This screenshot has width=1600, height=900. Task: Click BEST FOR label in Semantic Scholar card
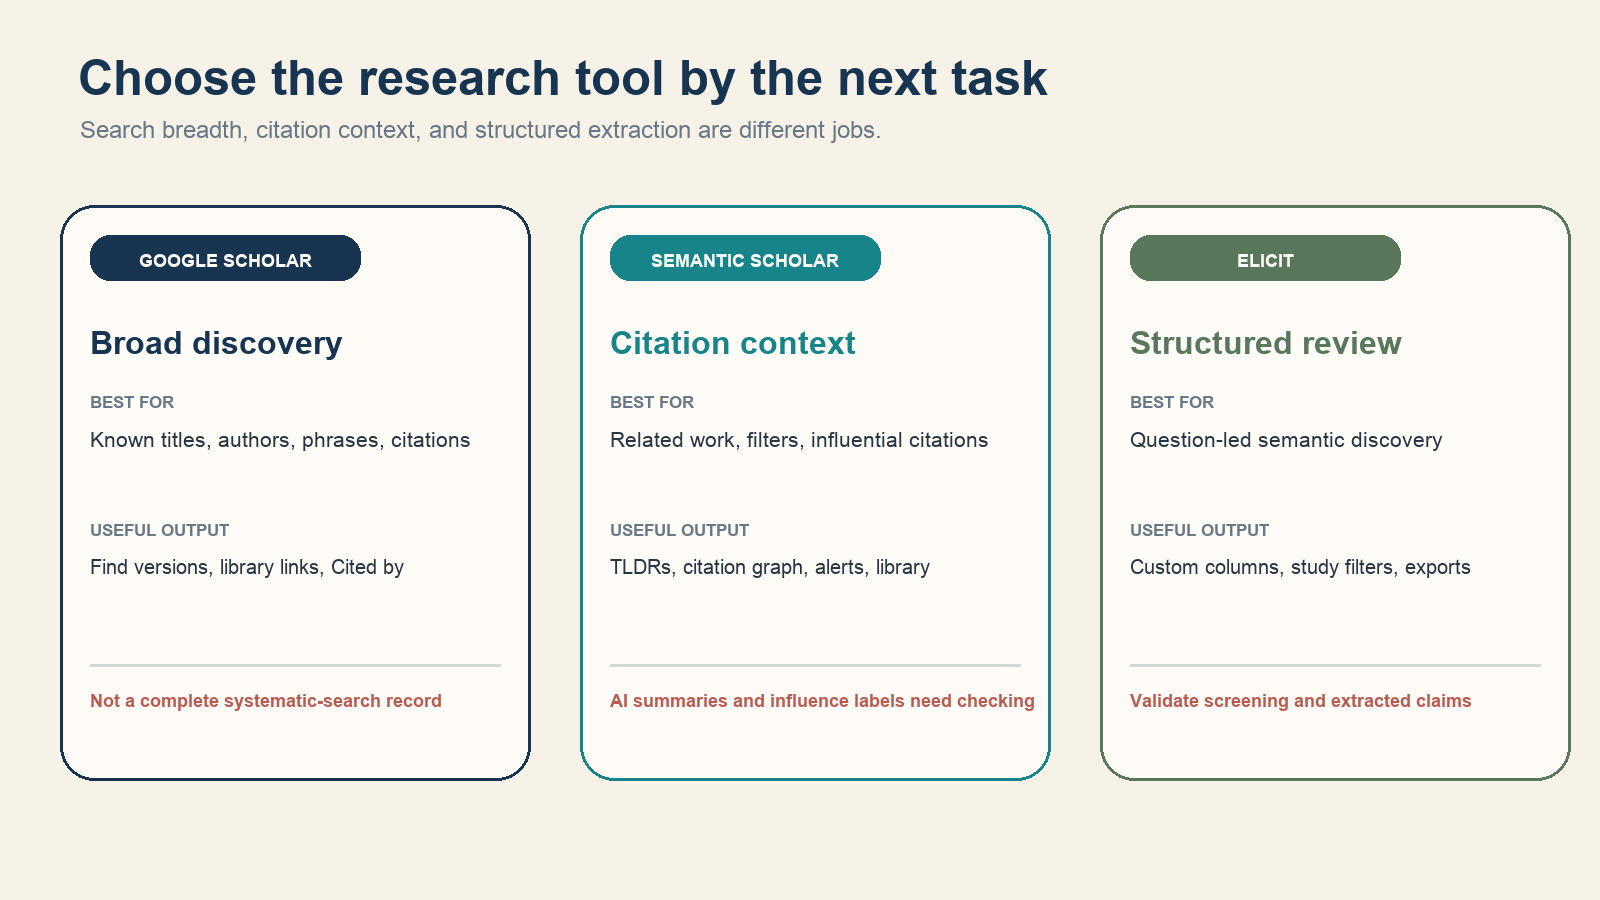pos(652,402)
